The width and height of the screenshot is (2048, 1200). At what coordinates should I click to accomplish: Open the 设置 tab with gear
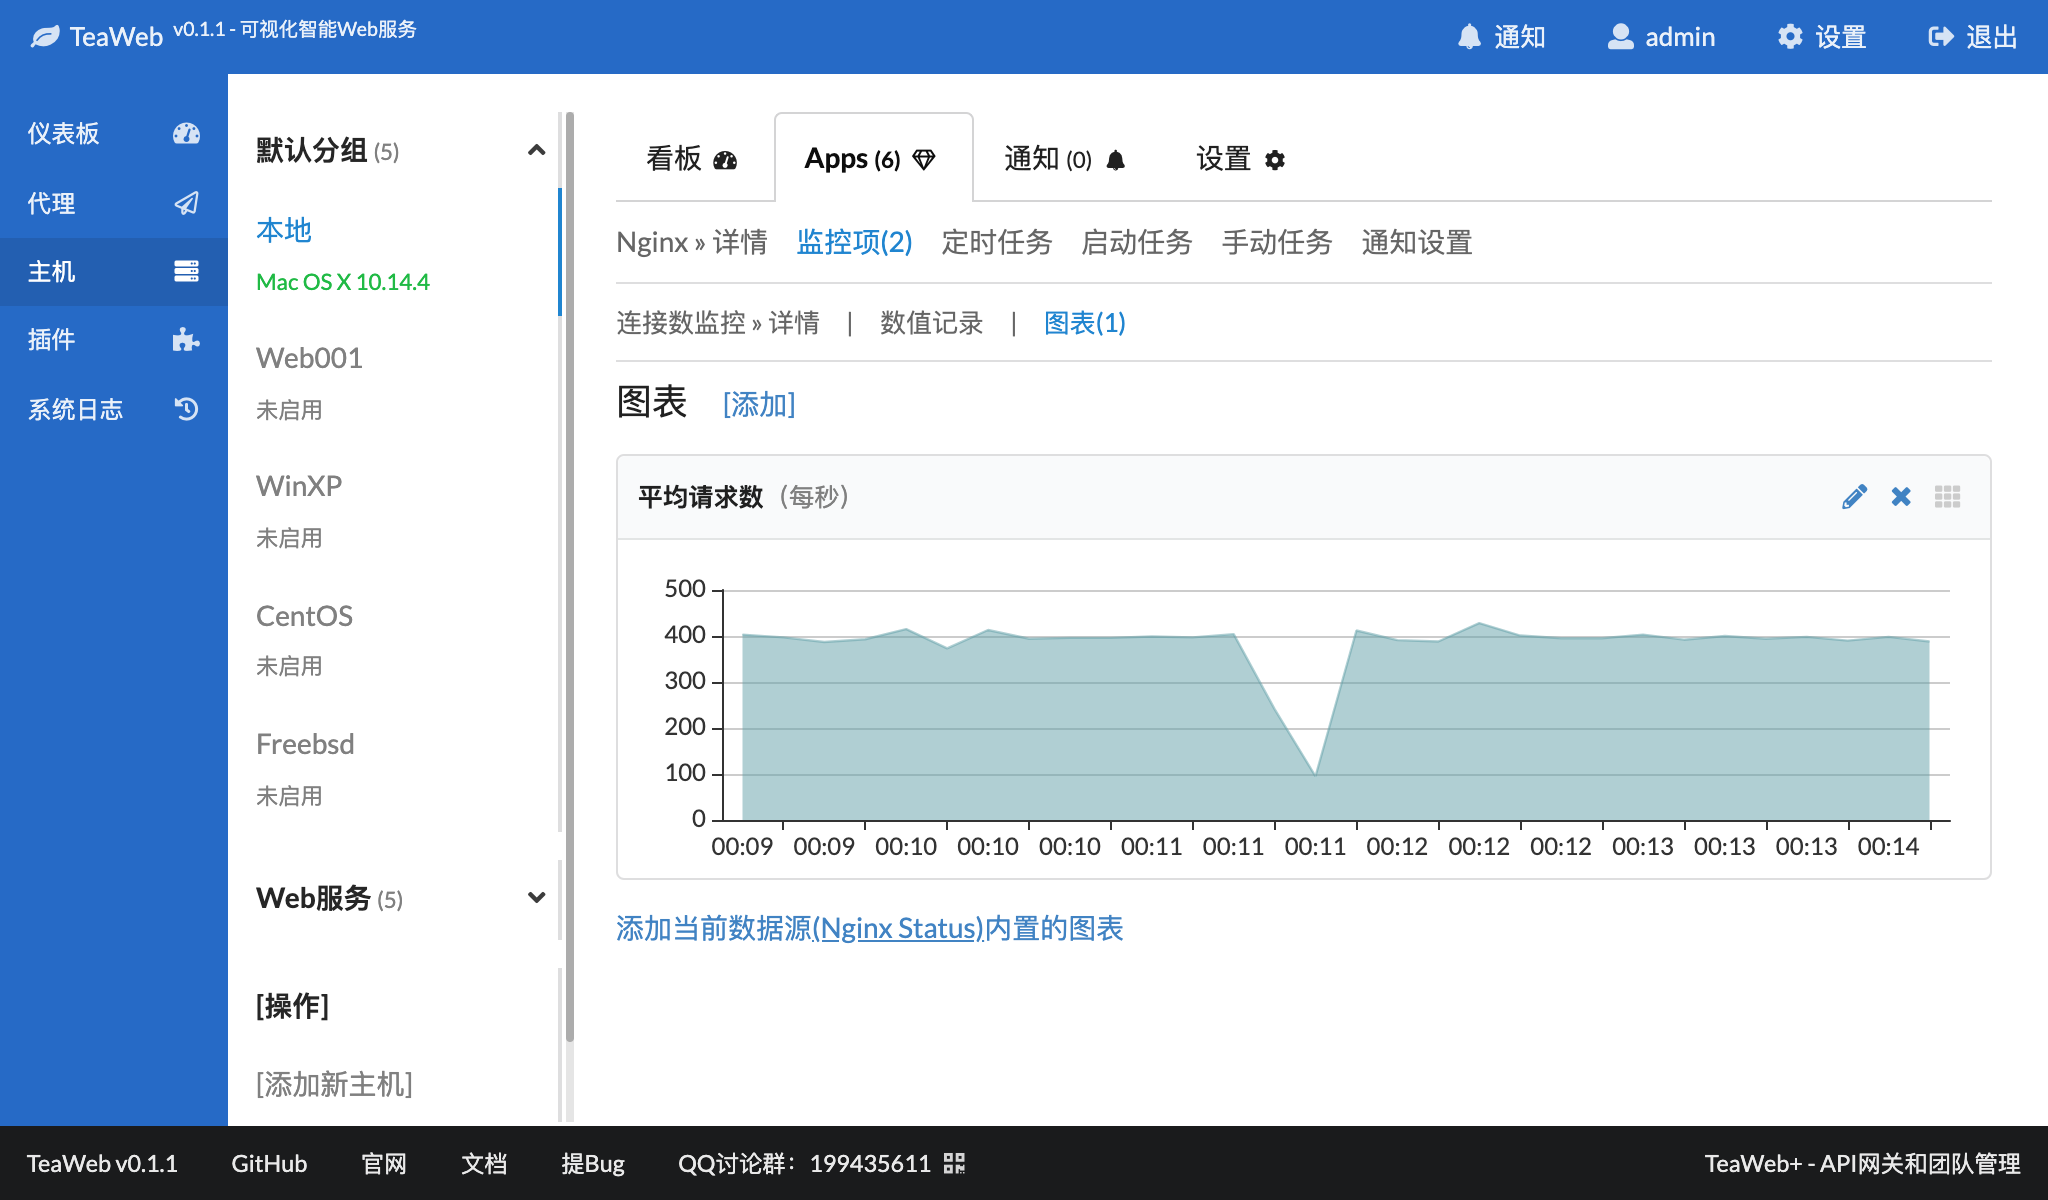point(1240,159)
